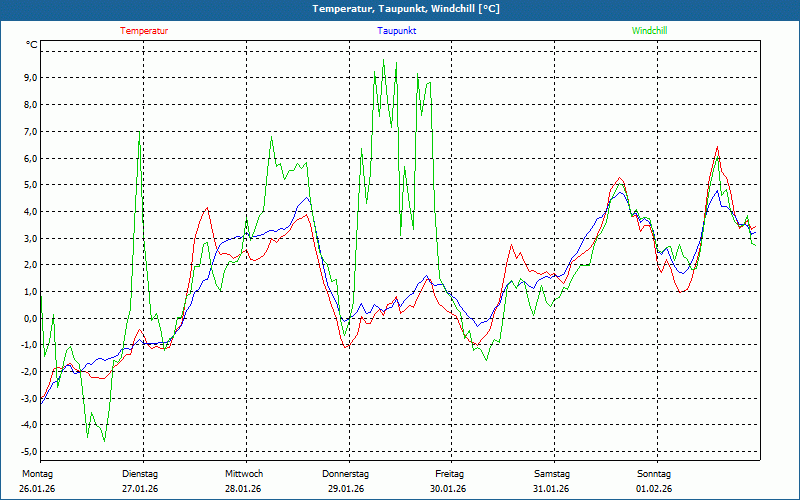Select the blue Taupunkt legend label
The height and width of the screenshot is (500, 800).
pos(397,31)
